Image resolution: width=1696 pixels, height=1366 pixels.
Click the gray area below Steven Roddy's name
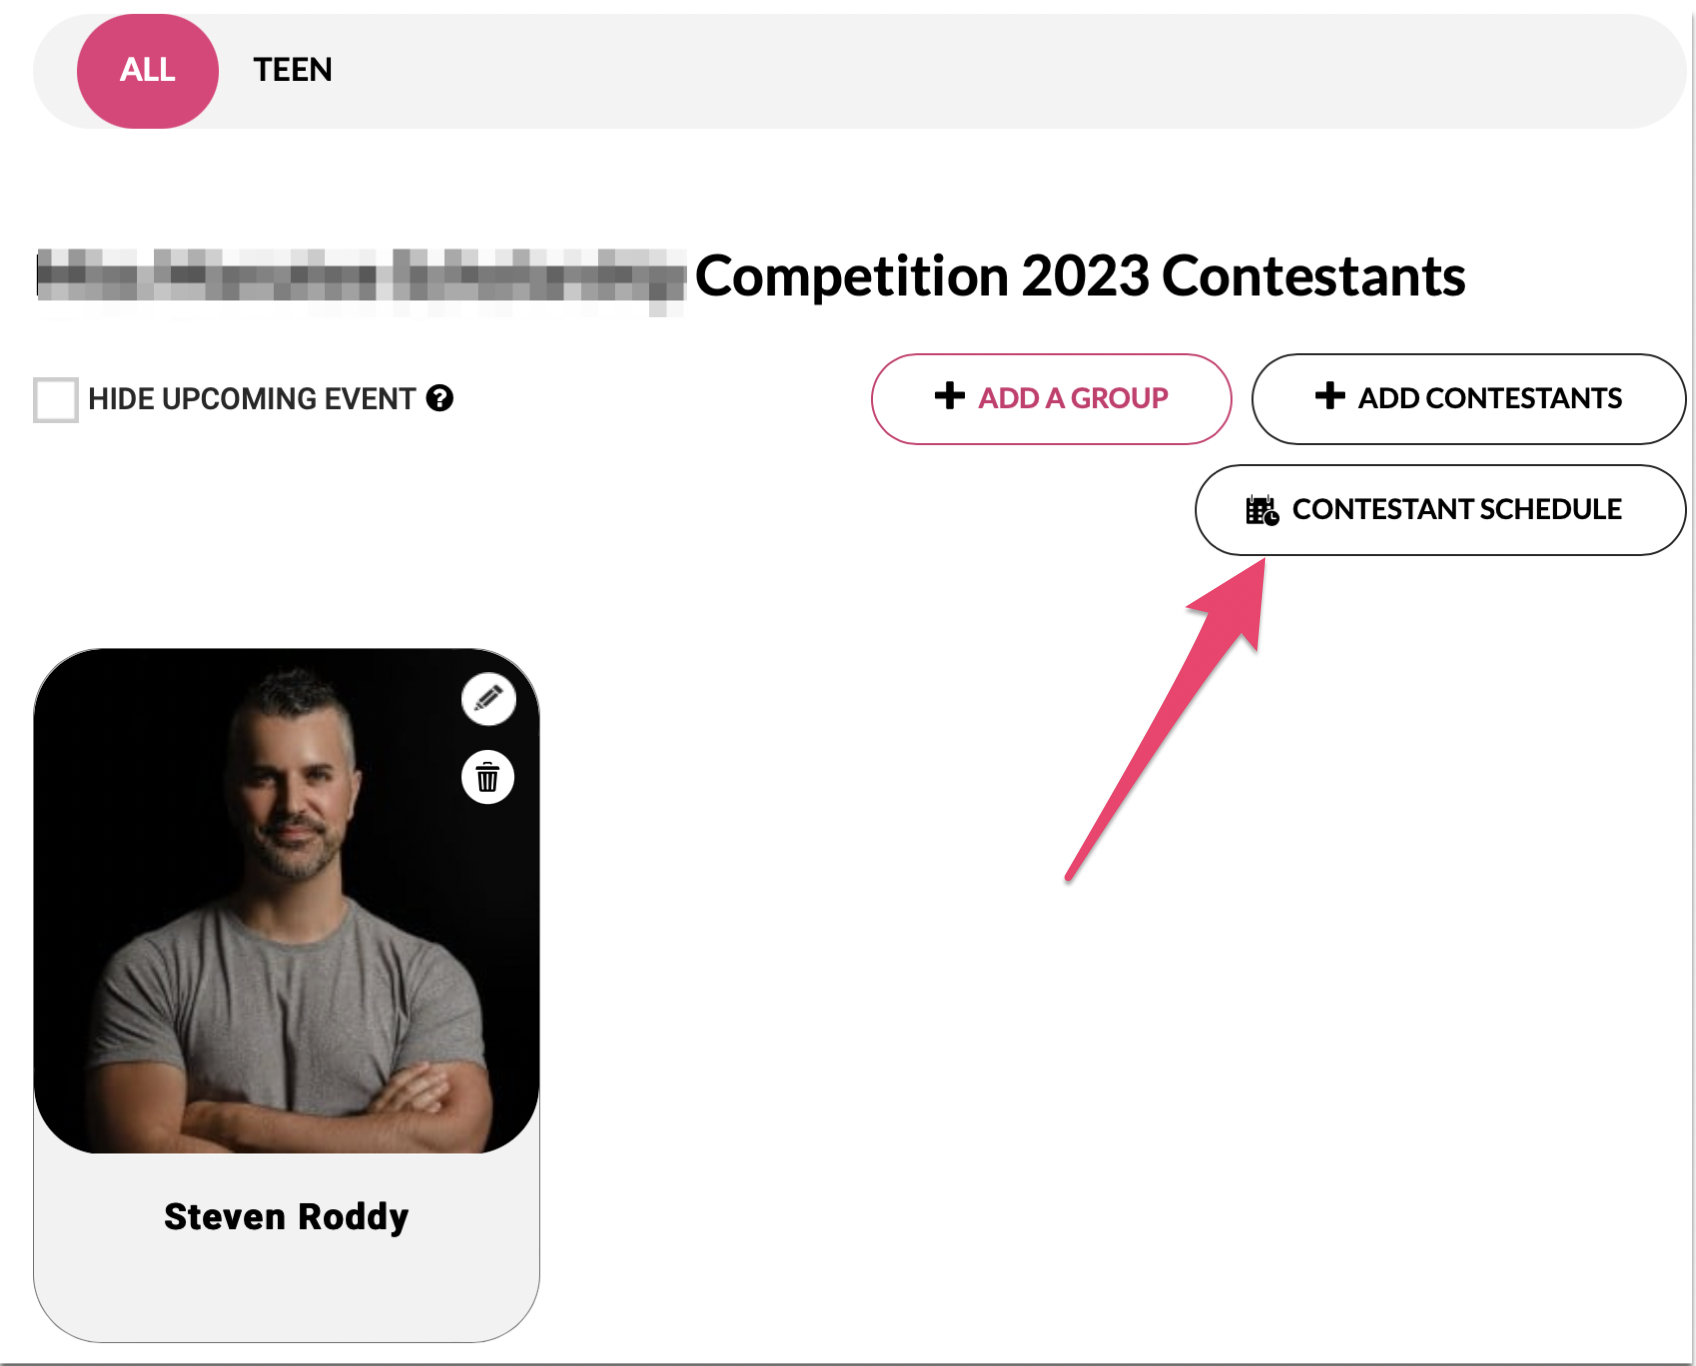point(286,1290)
